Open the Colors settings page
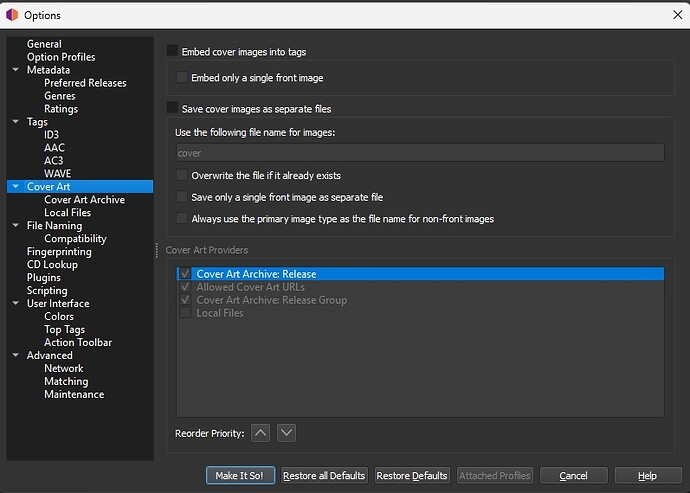The image size is (690, 493). pyautogui.click(x=59, y=316)
